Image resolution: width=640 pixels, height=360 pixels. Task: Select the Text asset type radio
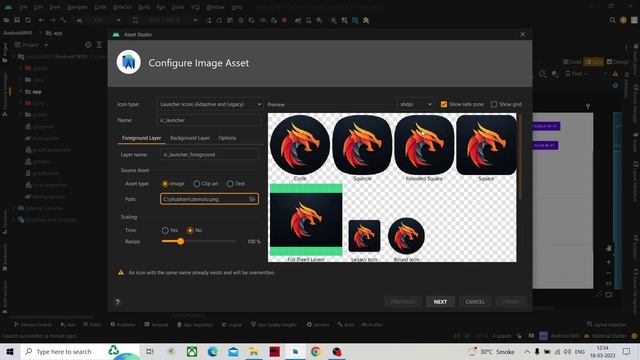pyautogui.click(x=230, y=184)
